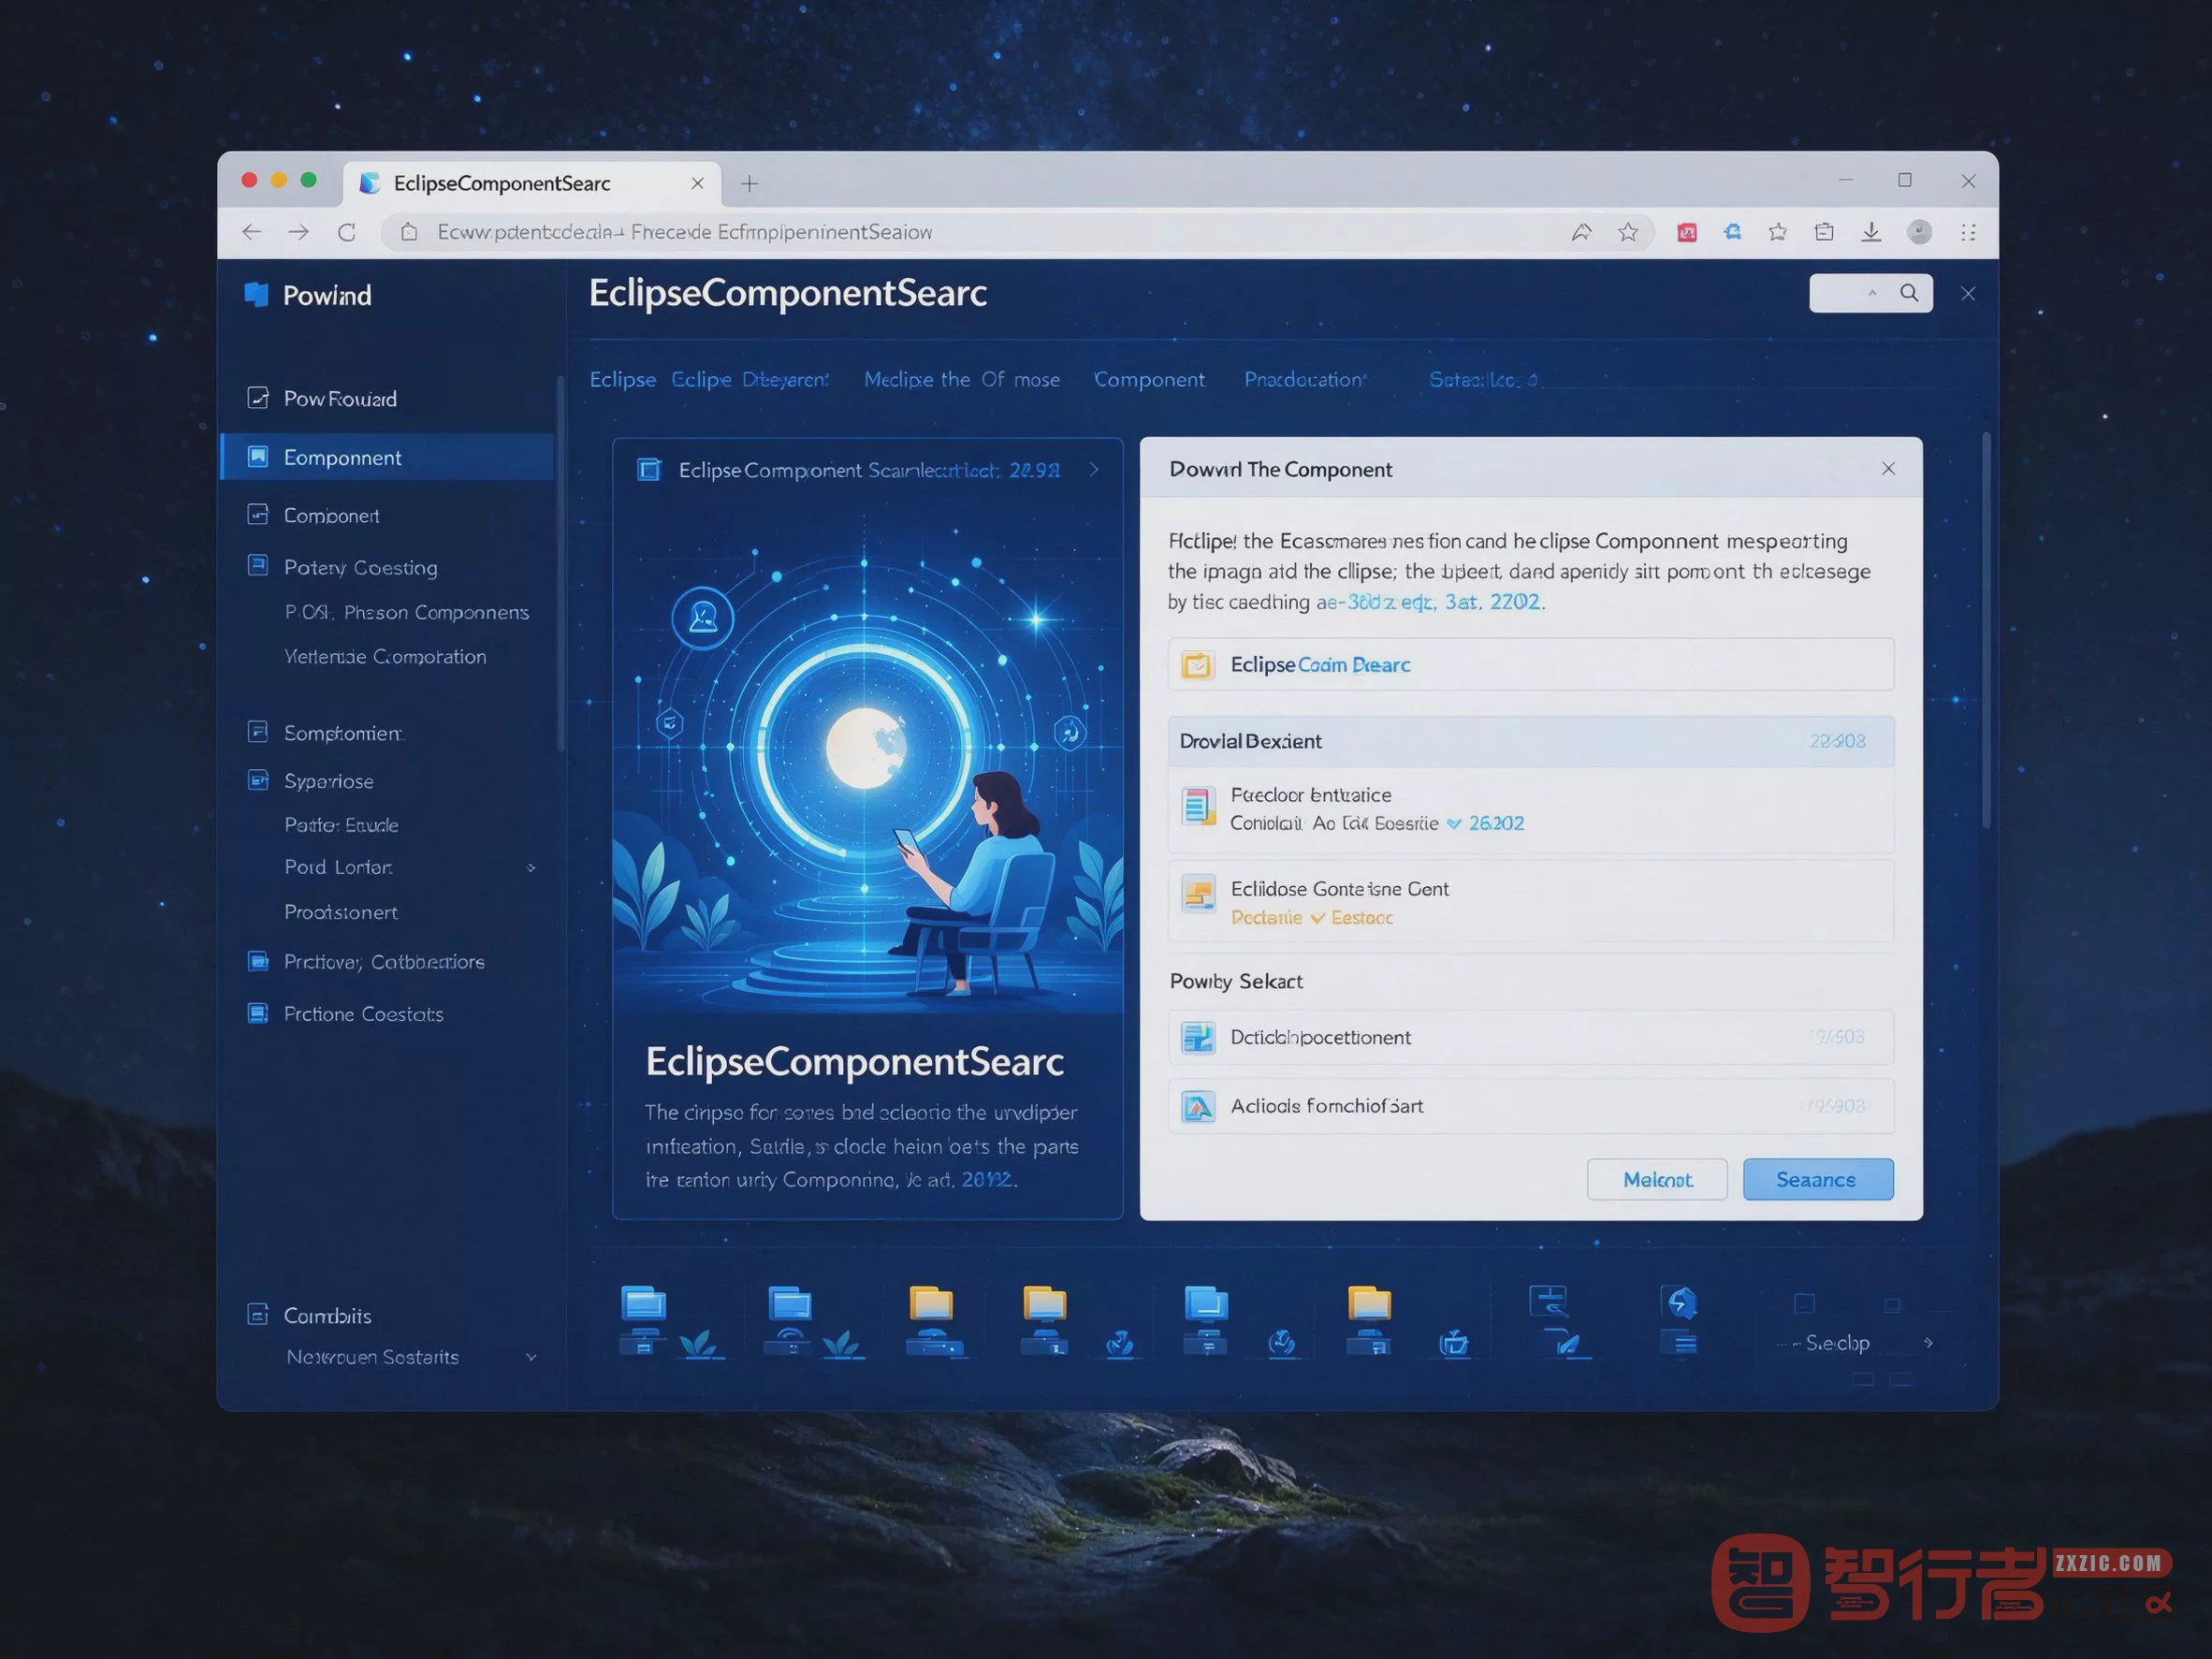
Task: Click the Seaance button
Action: point(1817,1180)
